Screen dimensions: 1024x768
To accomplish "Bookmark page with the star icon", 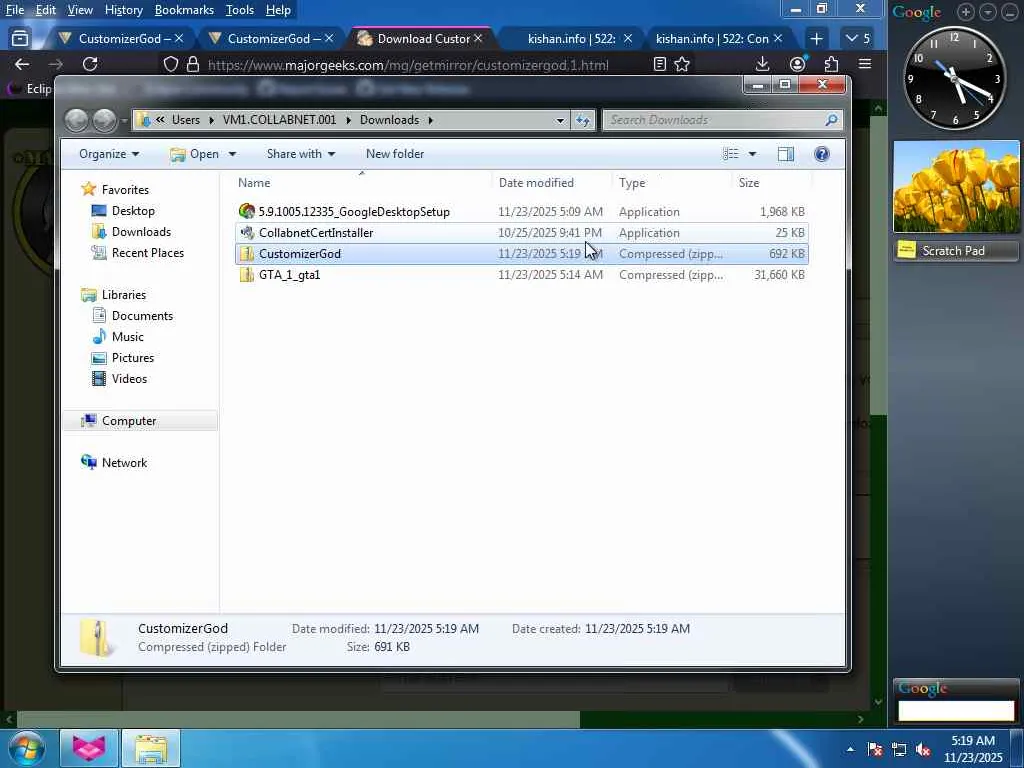I will pyautogui.click(x=682, y=64).
